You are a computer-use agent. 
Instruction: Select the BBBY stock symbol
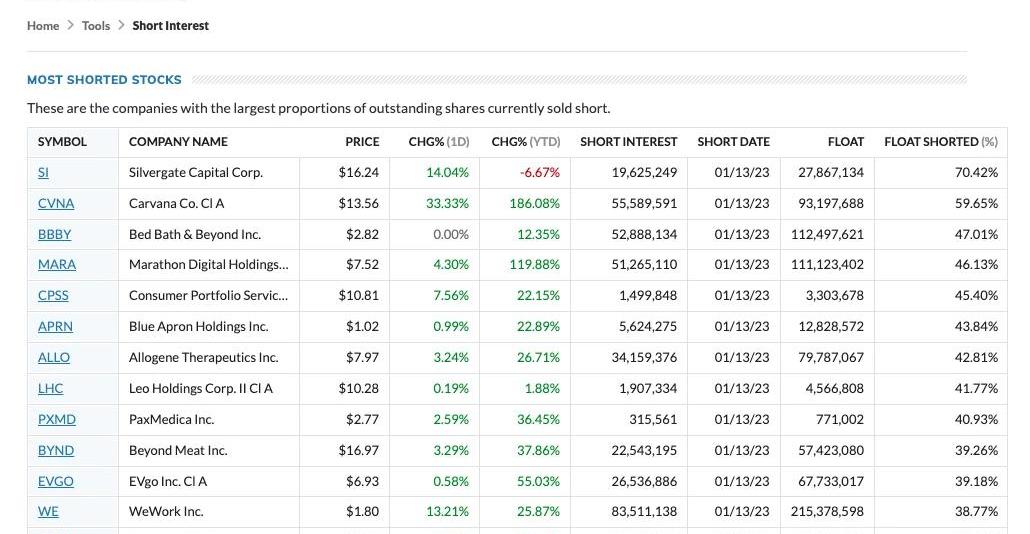tap(55, 235)
